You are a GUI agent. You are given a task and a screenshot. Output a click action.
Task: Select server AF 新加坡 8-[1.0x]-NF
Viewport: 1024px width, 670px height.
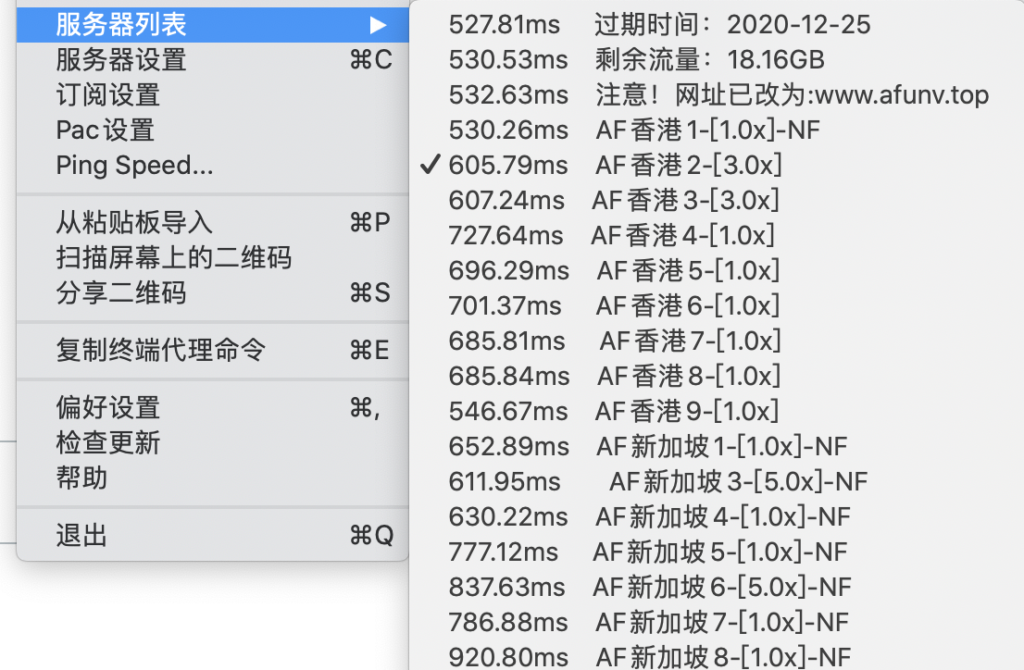716,657
